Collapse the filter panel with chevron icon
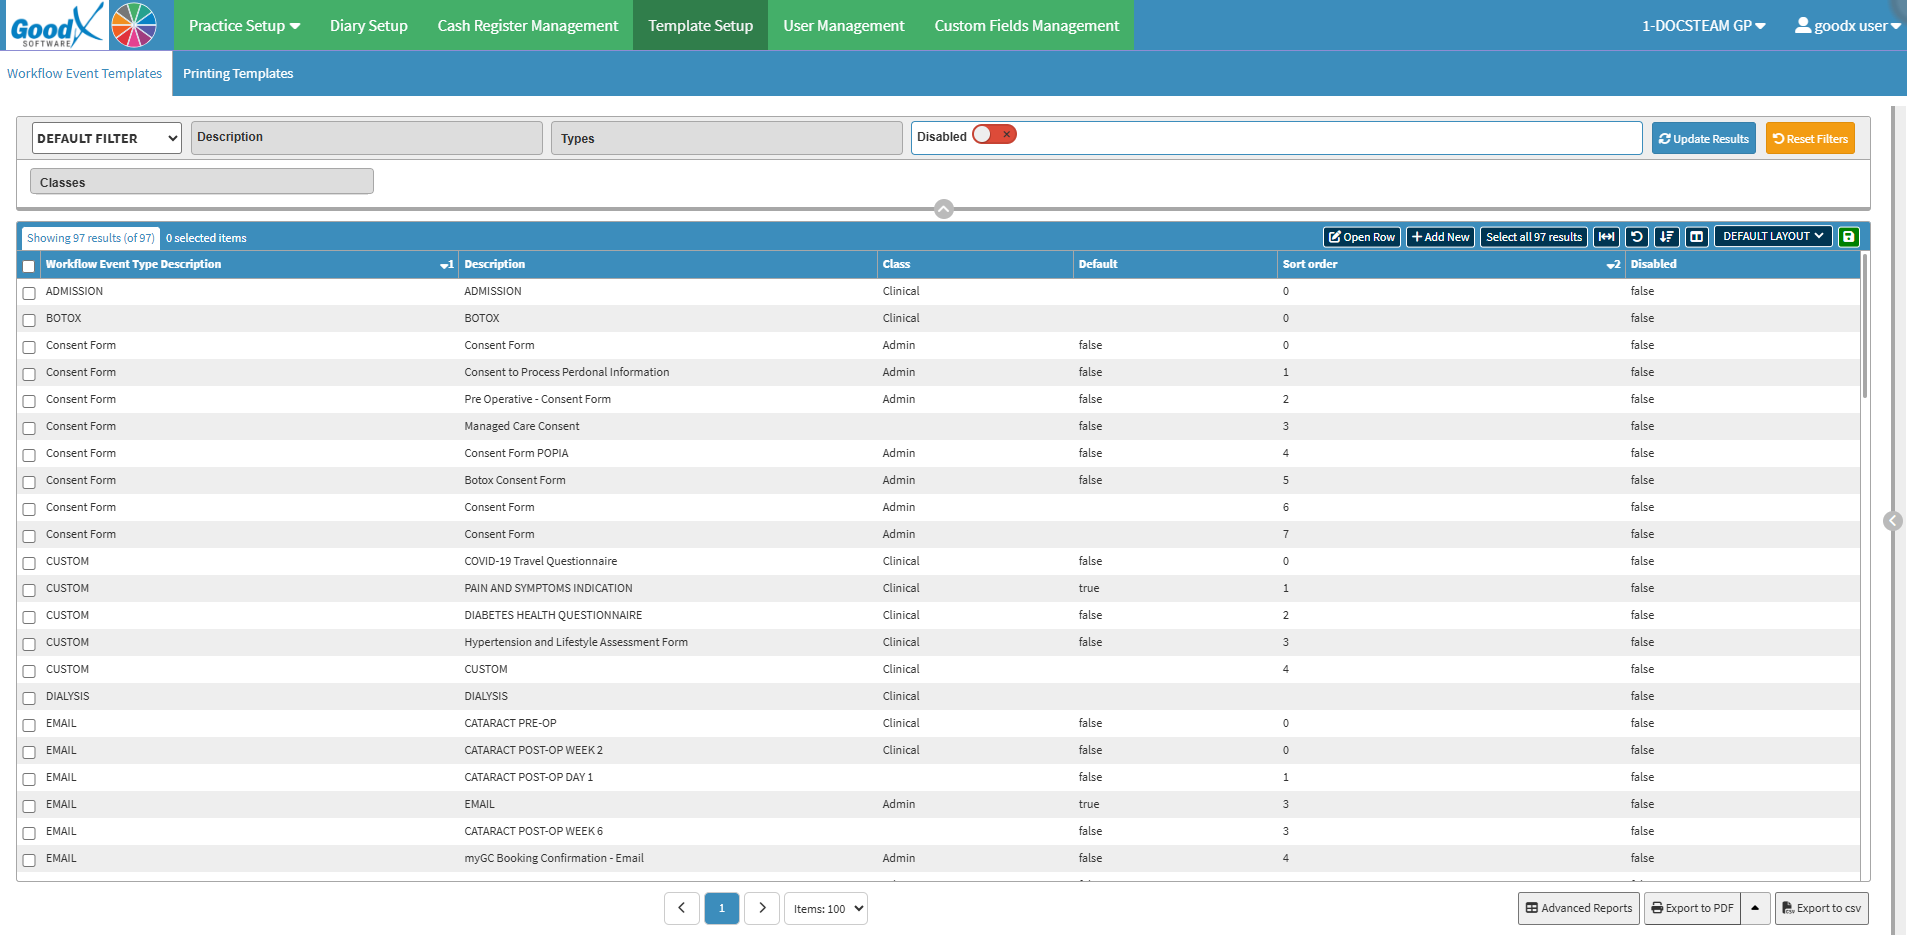 (x=943, y=209)
